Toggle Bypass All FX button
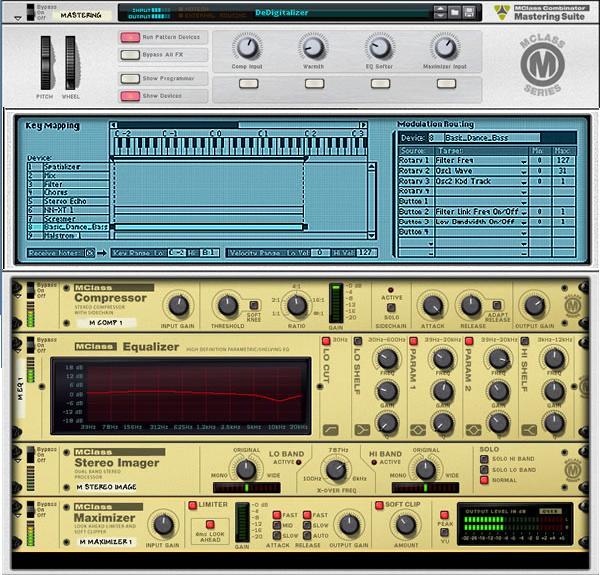The image size is (601, 575). pyautogui.click(x=130, y=55)
